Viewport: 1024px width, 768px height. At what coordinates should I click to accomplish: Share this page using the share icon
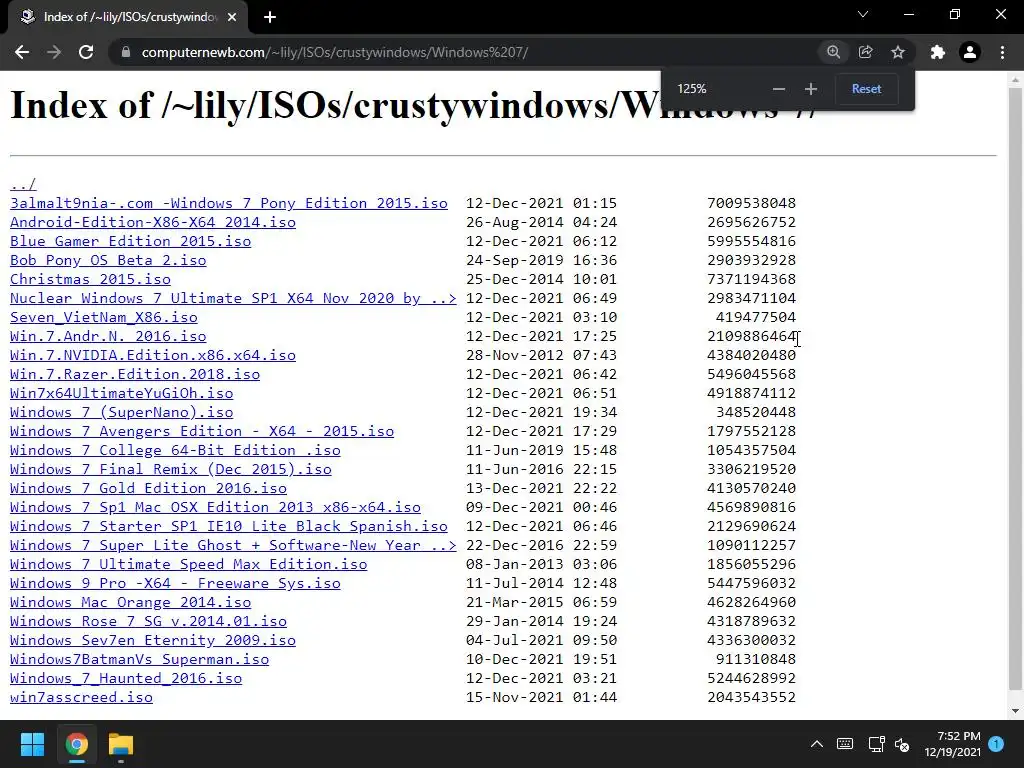866,52
